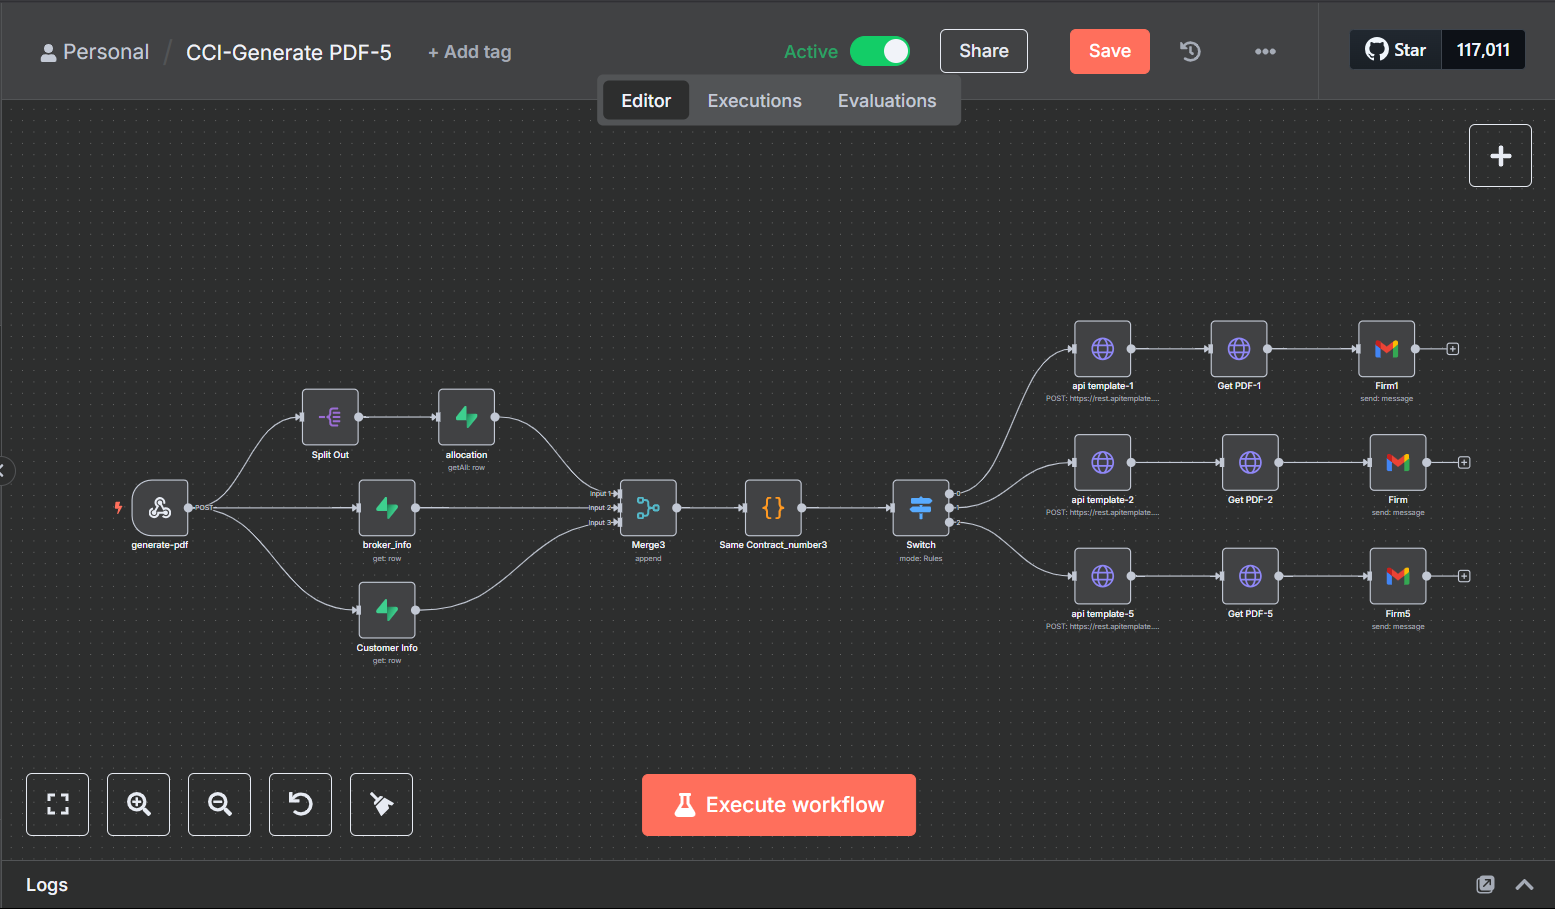The height and width of the screenshot is (909, 1555).
Task: Click the Merge3 node icon
Action: [x=648, y=508]
